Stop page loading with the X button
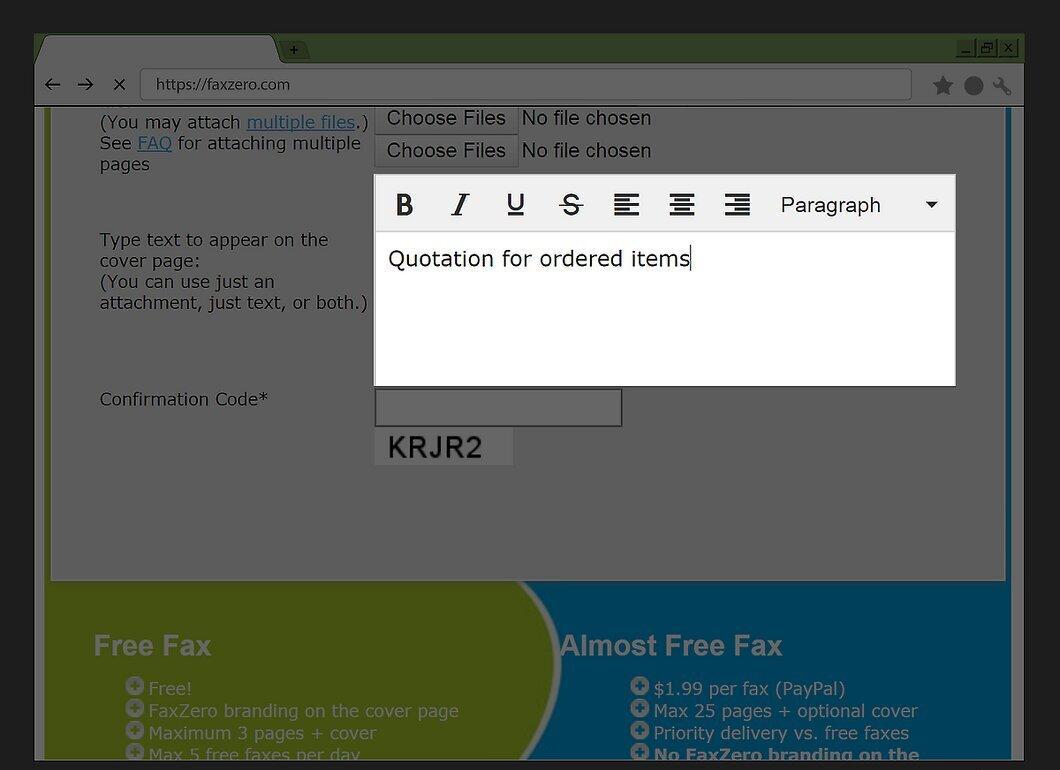Viewport: 1060px width, 770px height. (x=120, y=85)
